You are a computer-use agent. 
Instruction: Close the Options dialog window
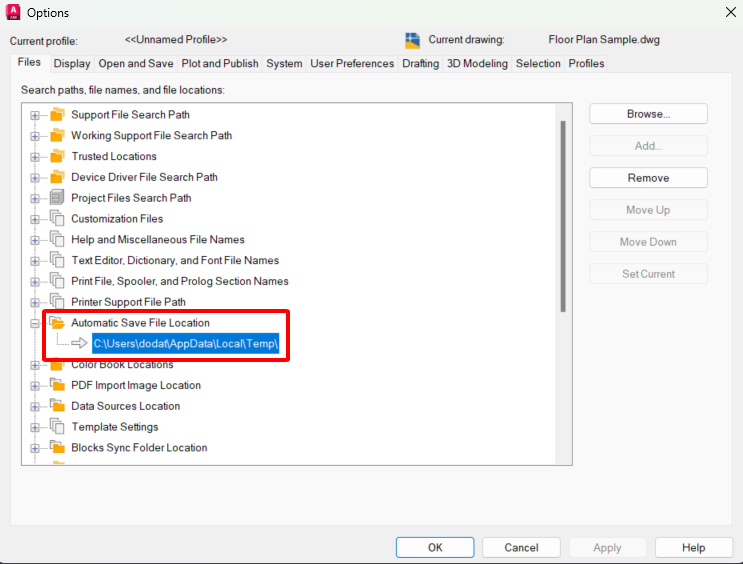tap(731, 12)
